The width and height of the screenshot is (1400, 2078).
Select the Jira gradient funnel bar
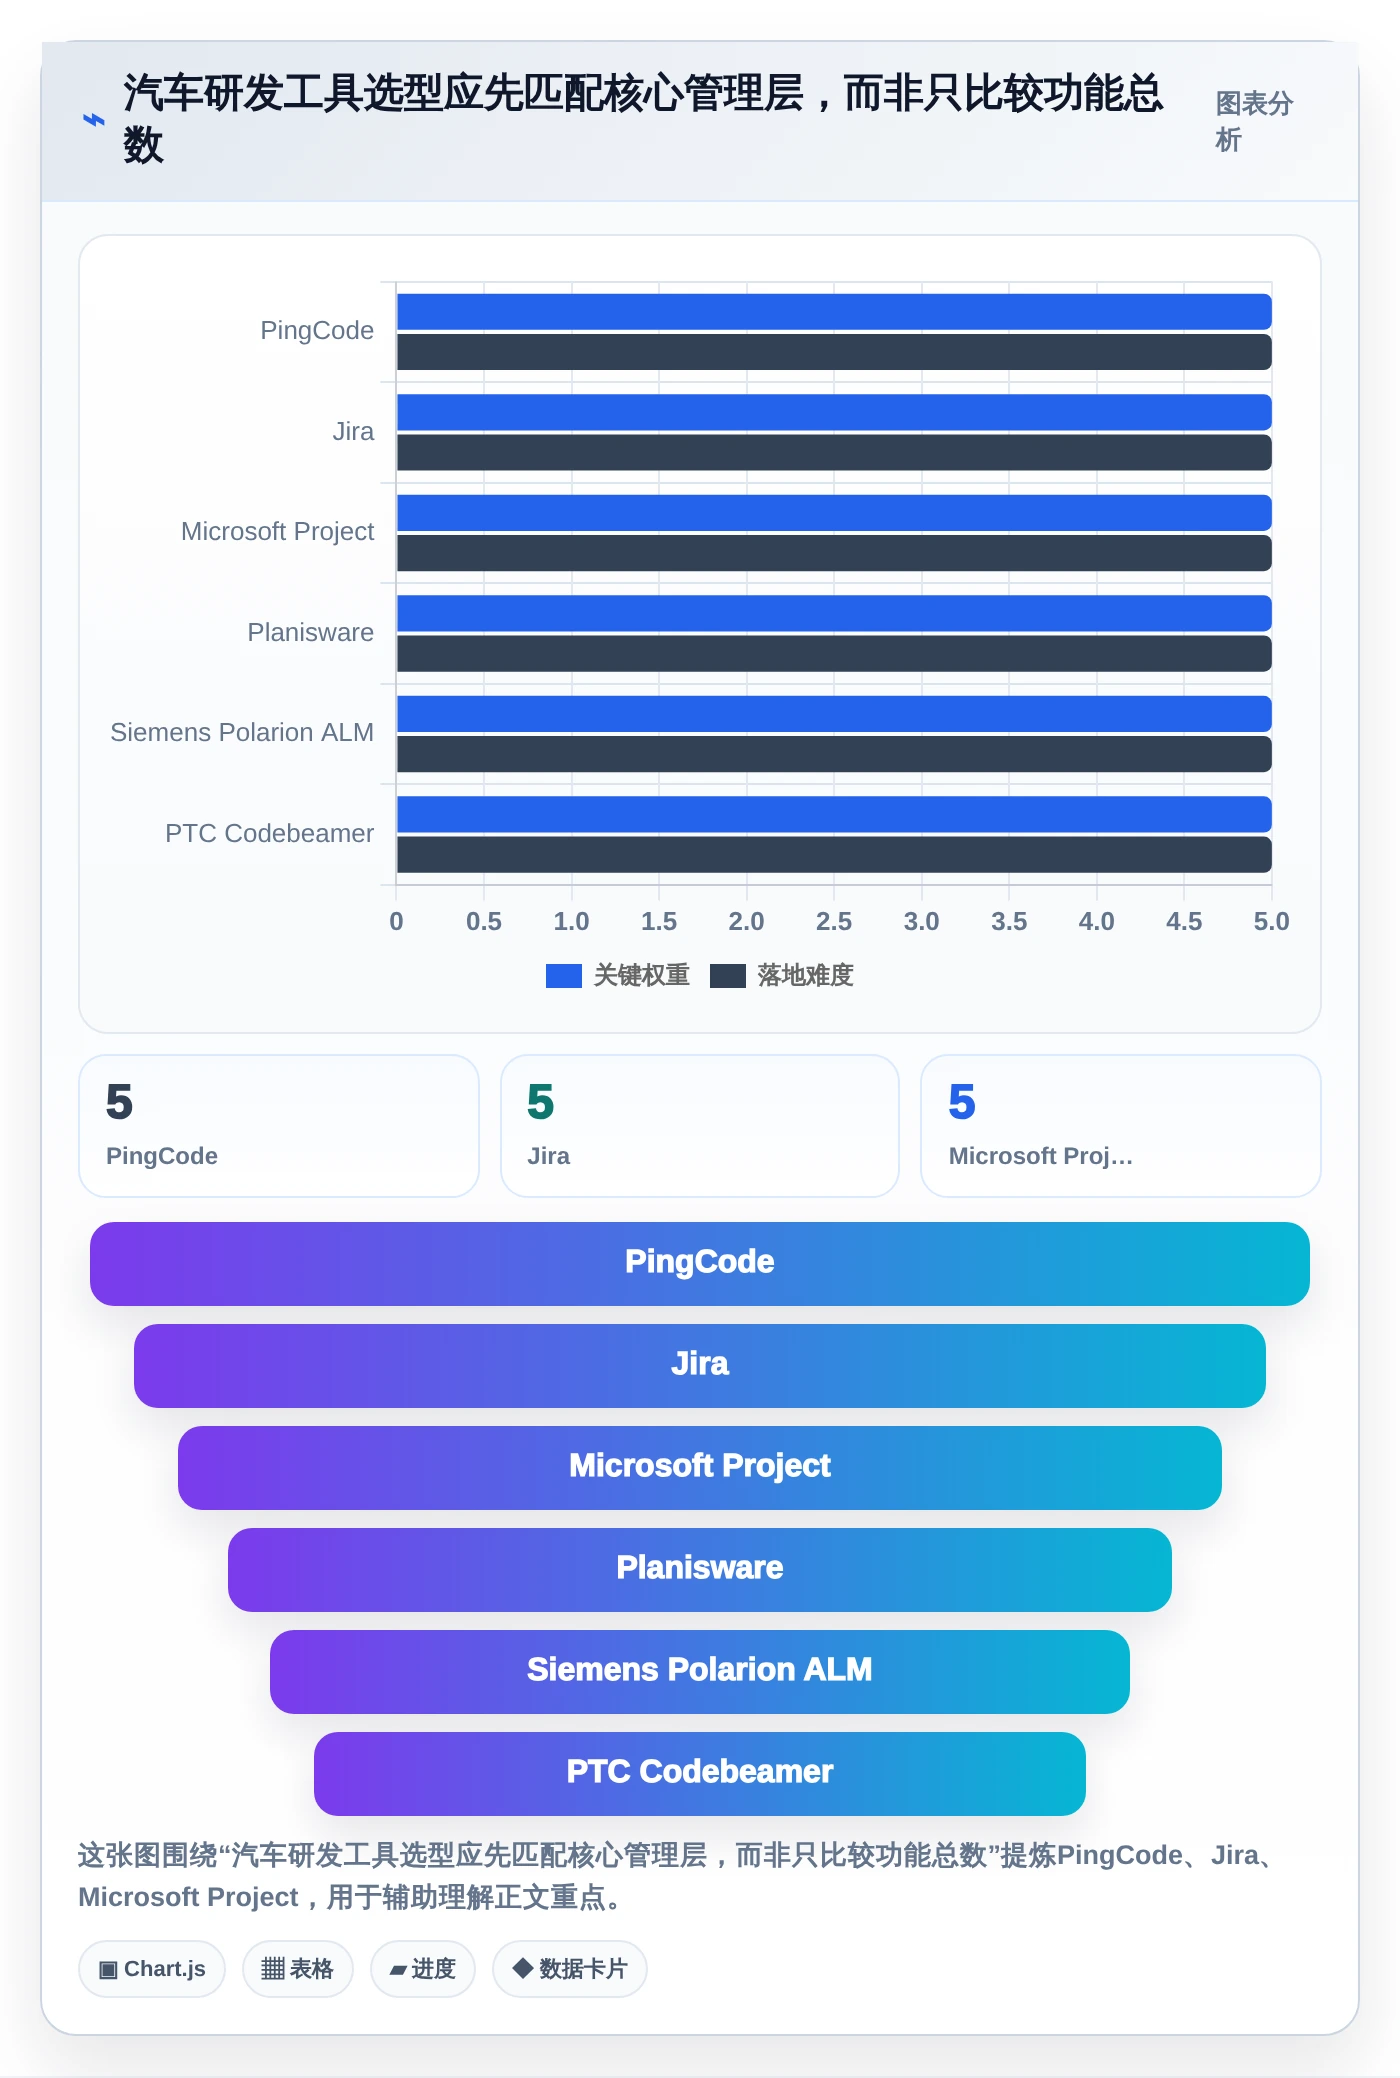[700, 1366]
